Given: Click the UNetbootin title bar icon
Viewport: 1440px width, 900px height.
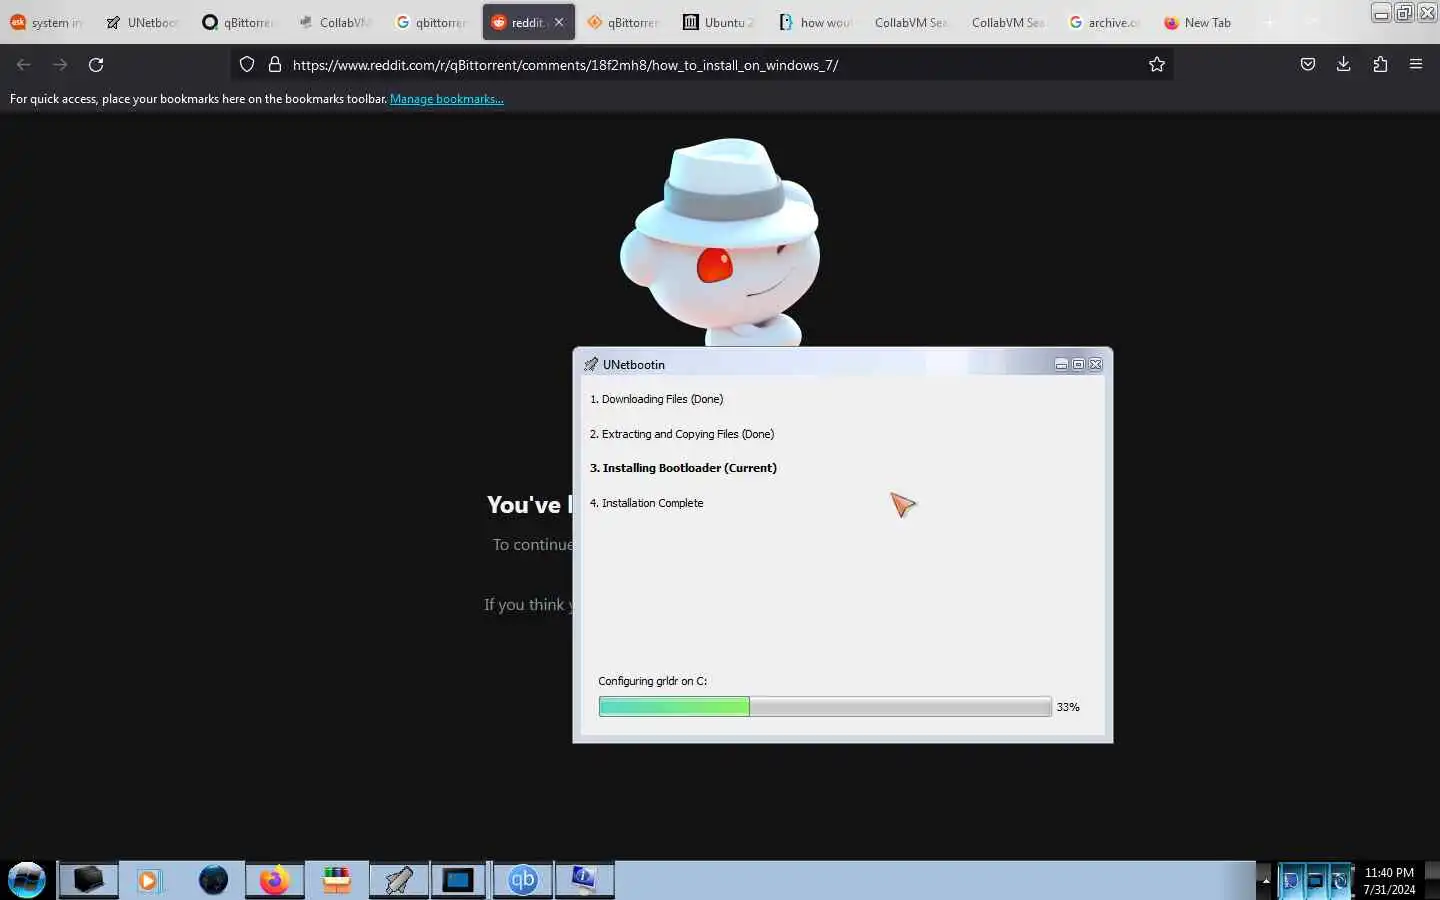Looking at the screenshot, I should point(591,364).
